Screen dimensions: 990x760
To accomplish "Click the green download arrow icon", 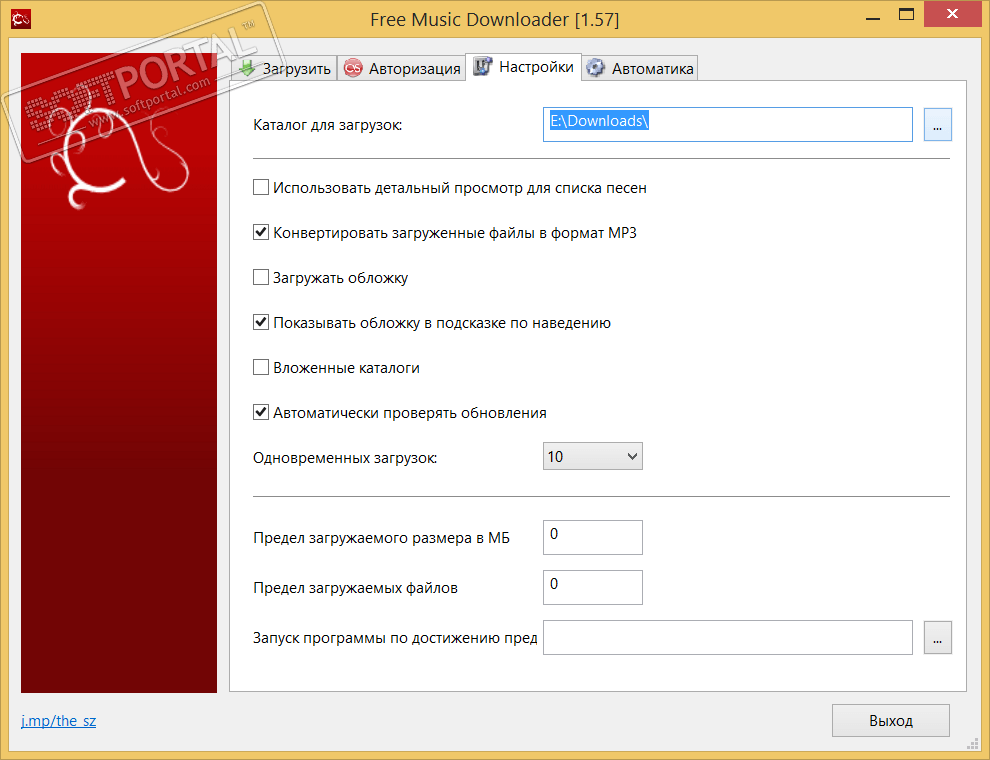I will point(247,68).
